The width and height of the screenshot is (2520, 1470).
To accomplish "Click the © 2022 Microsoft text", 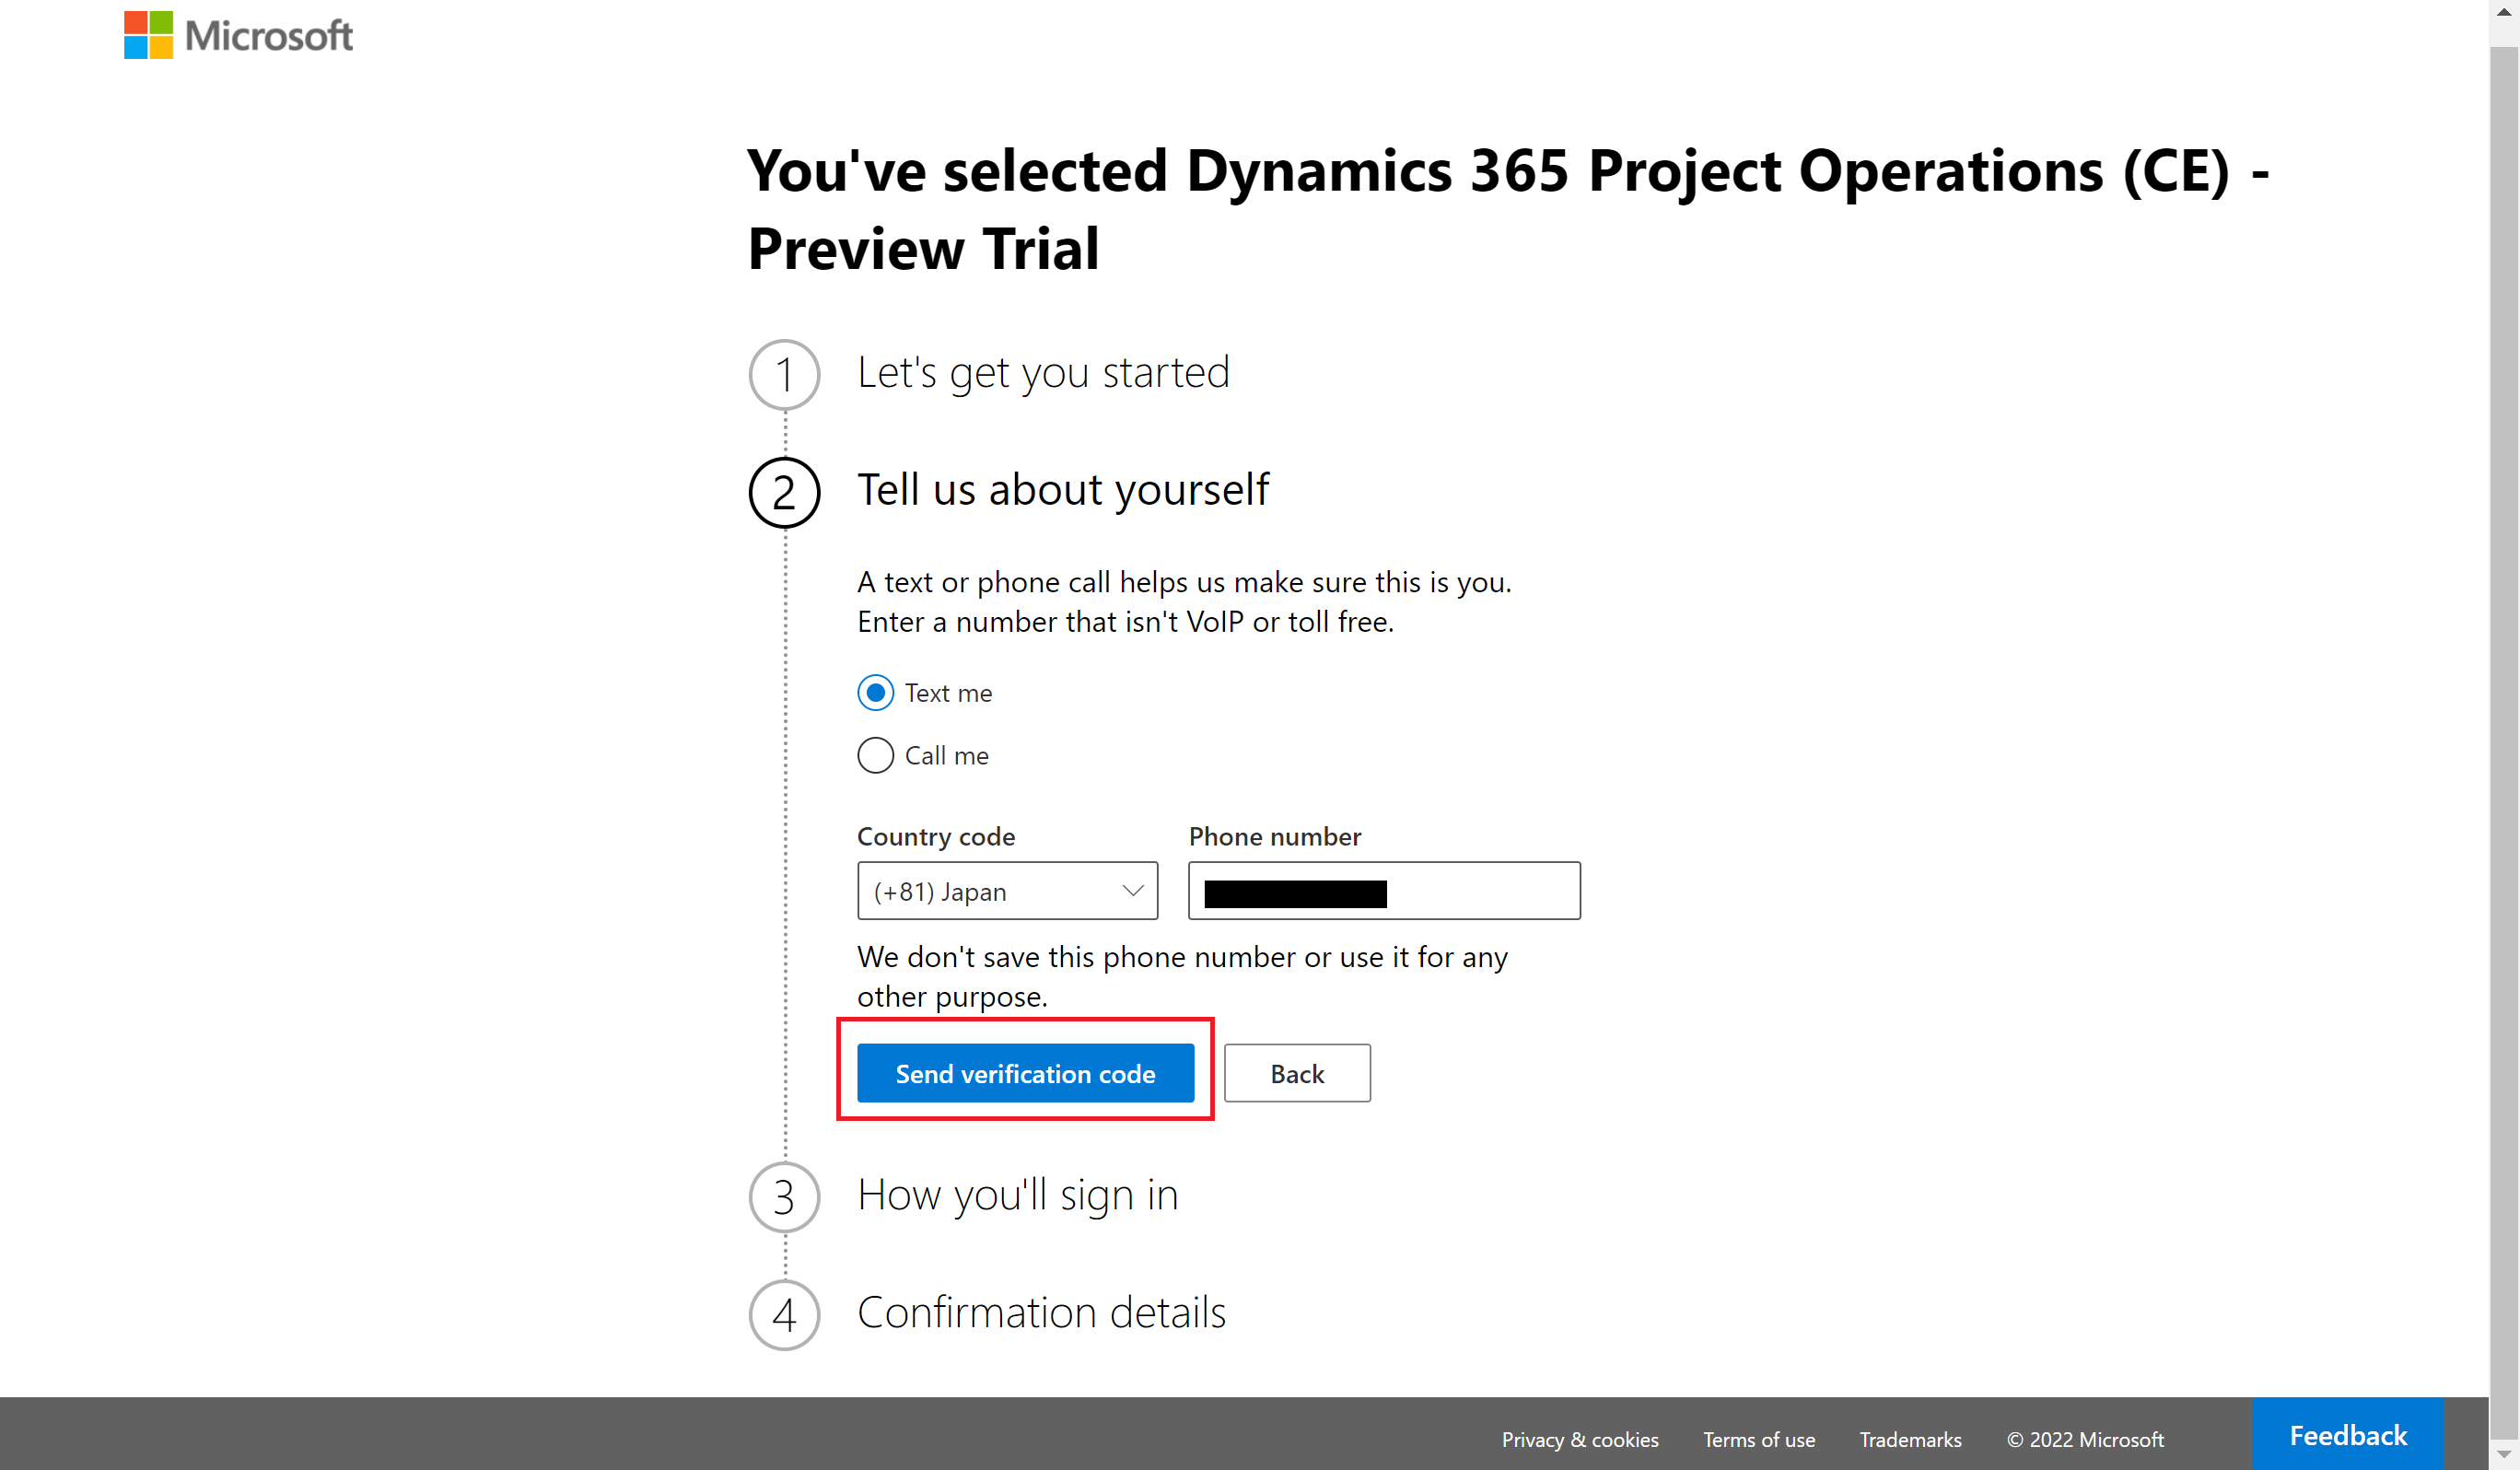I will point(2085,1439).
